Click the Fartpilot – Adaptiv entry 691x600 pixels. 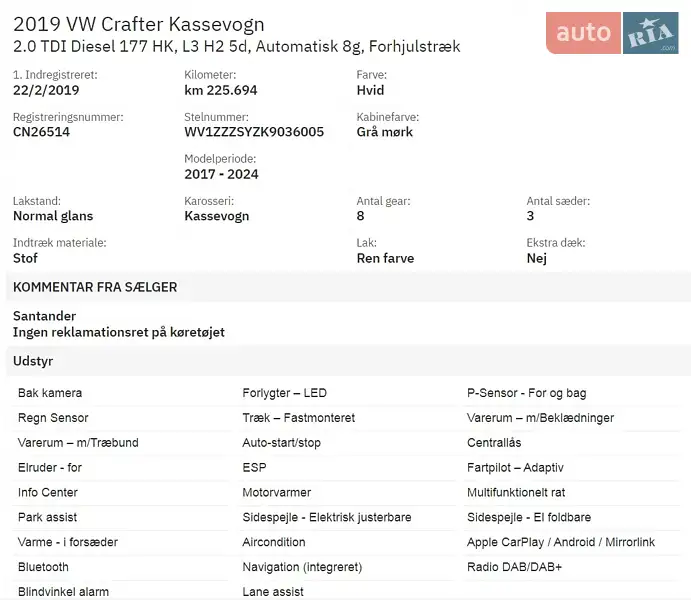[515, 468]
